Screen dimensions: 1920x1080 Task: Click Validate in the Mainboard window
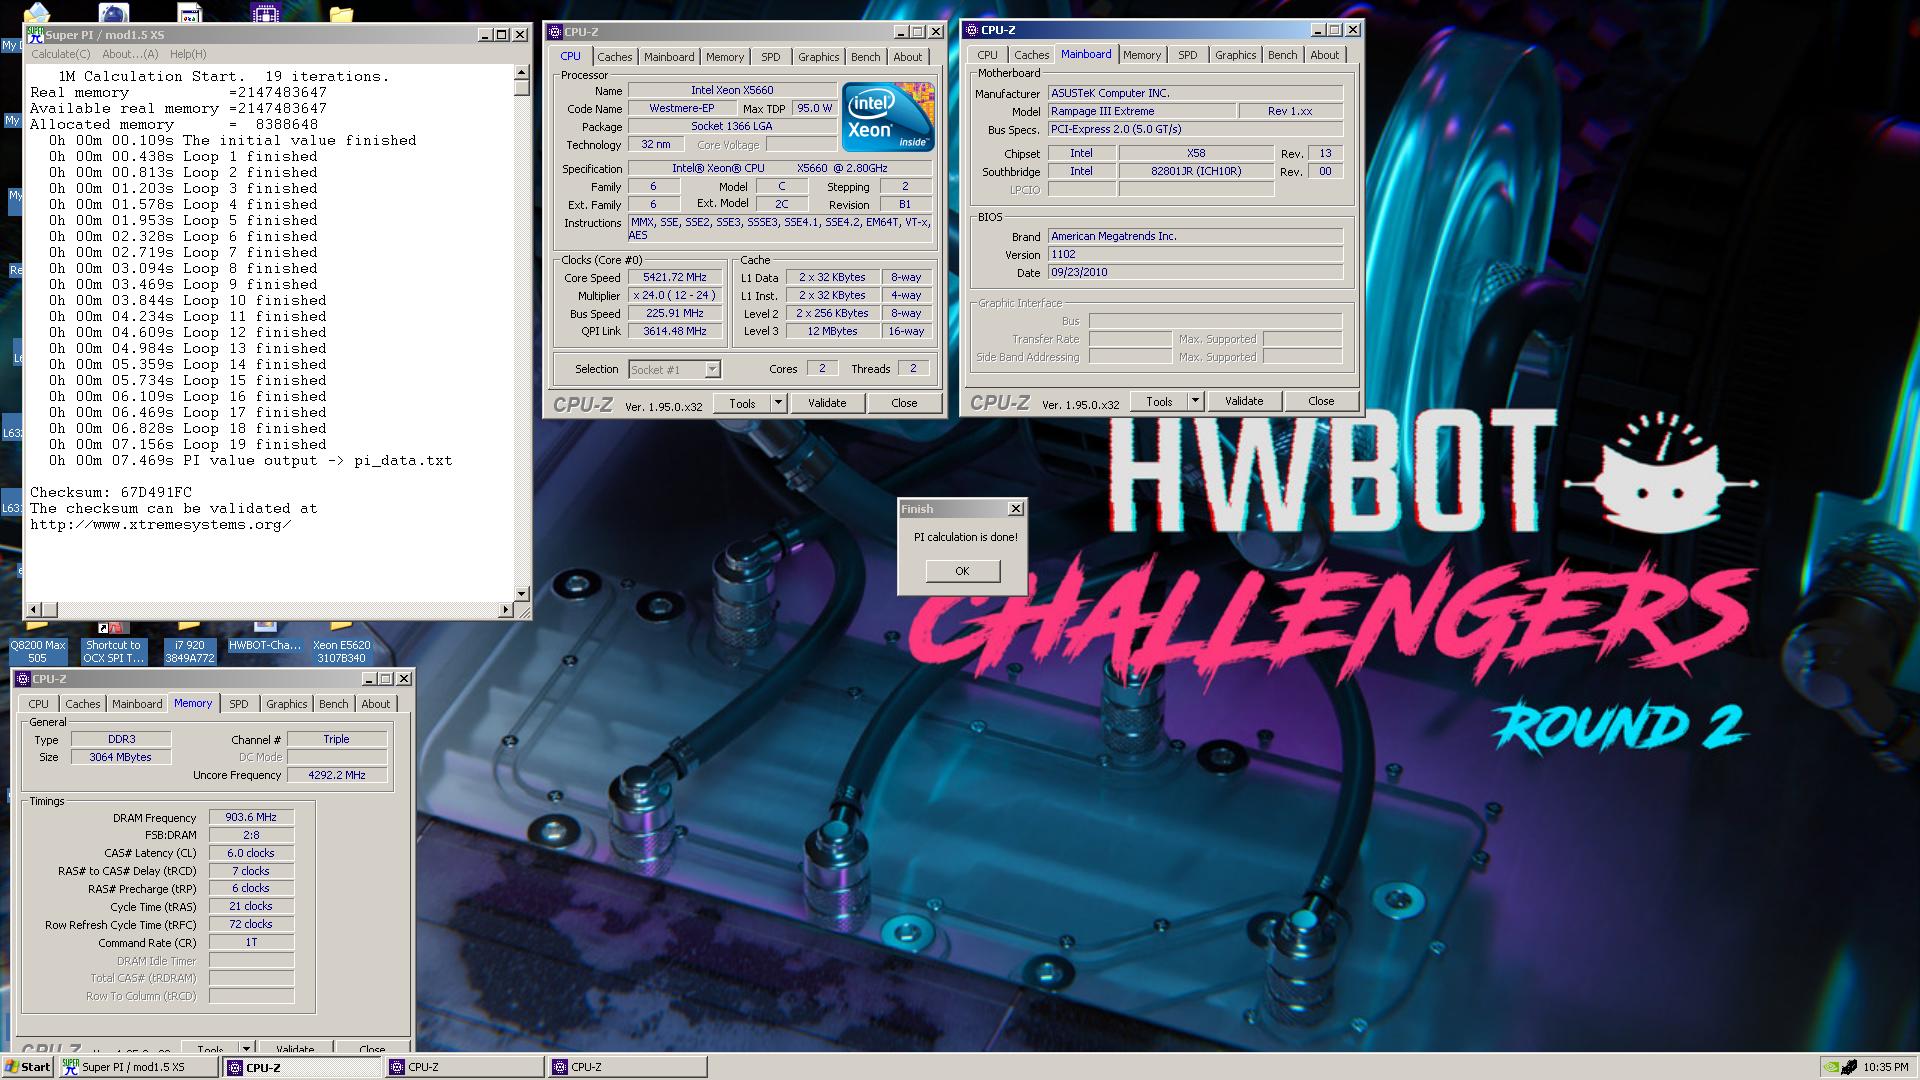pyautogui.click(x=1244, y=401)
